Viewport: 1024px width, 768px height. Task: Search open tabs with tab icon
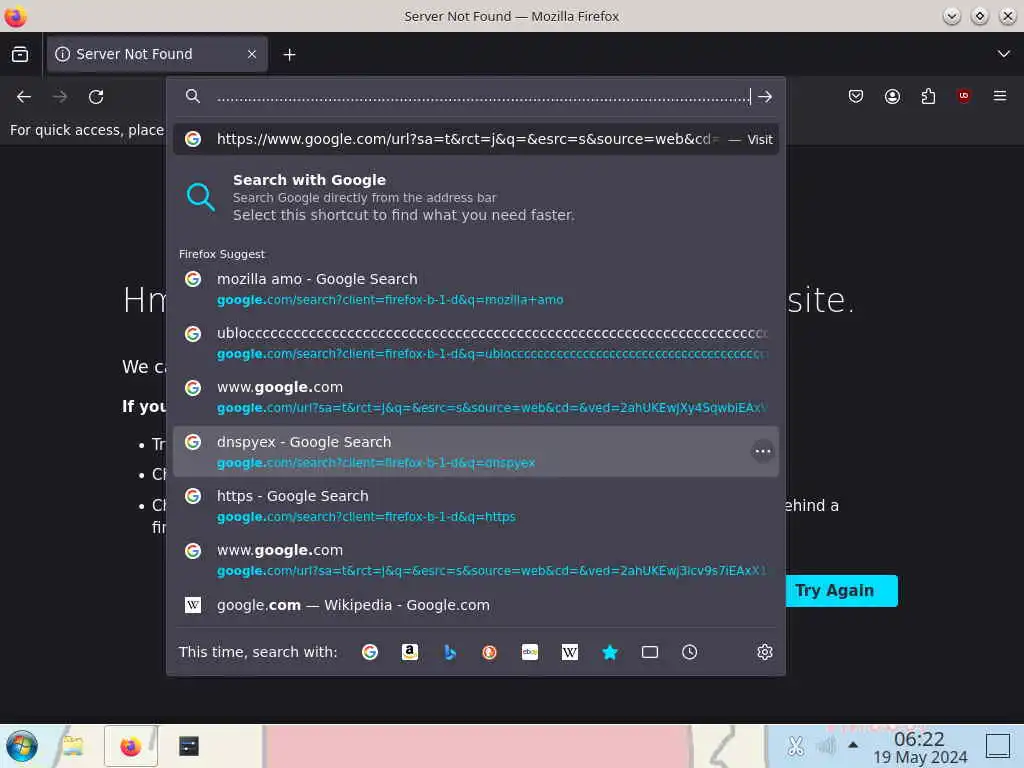649,652
